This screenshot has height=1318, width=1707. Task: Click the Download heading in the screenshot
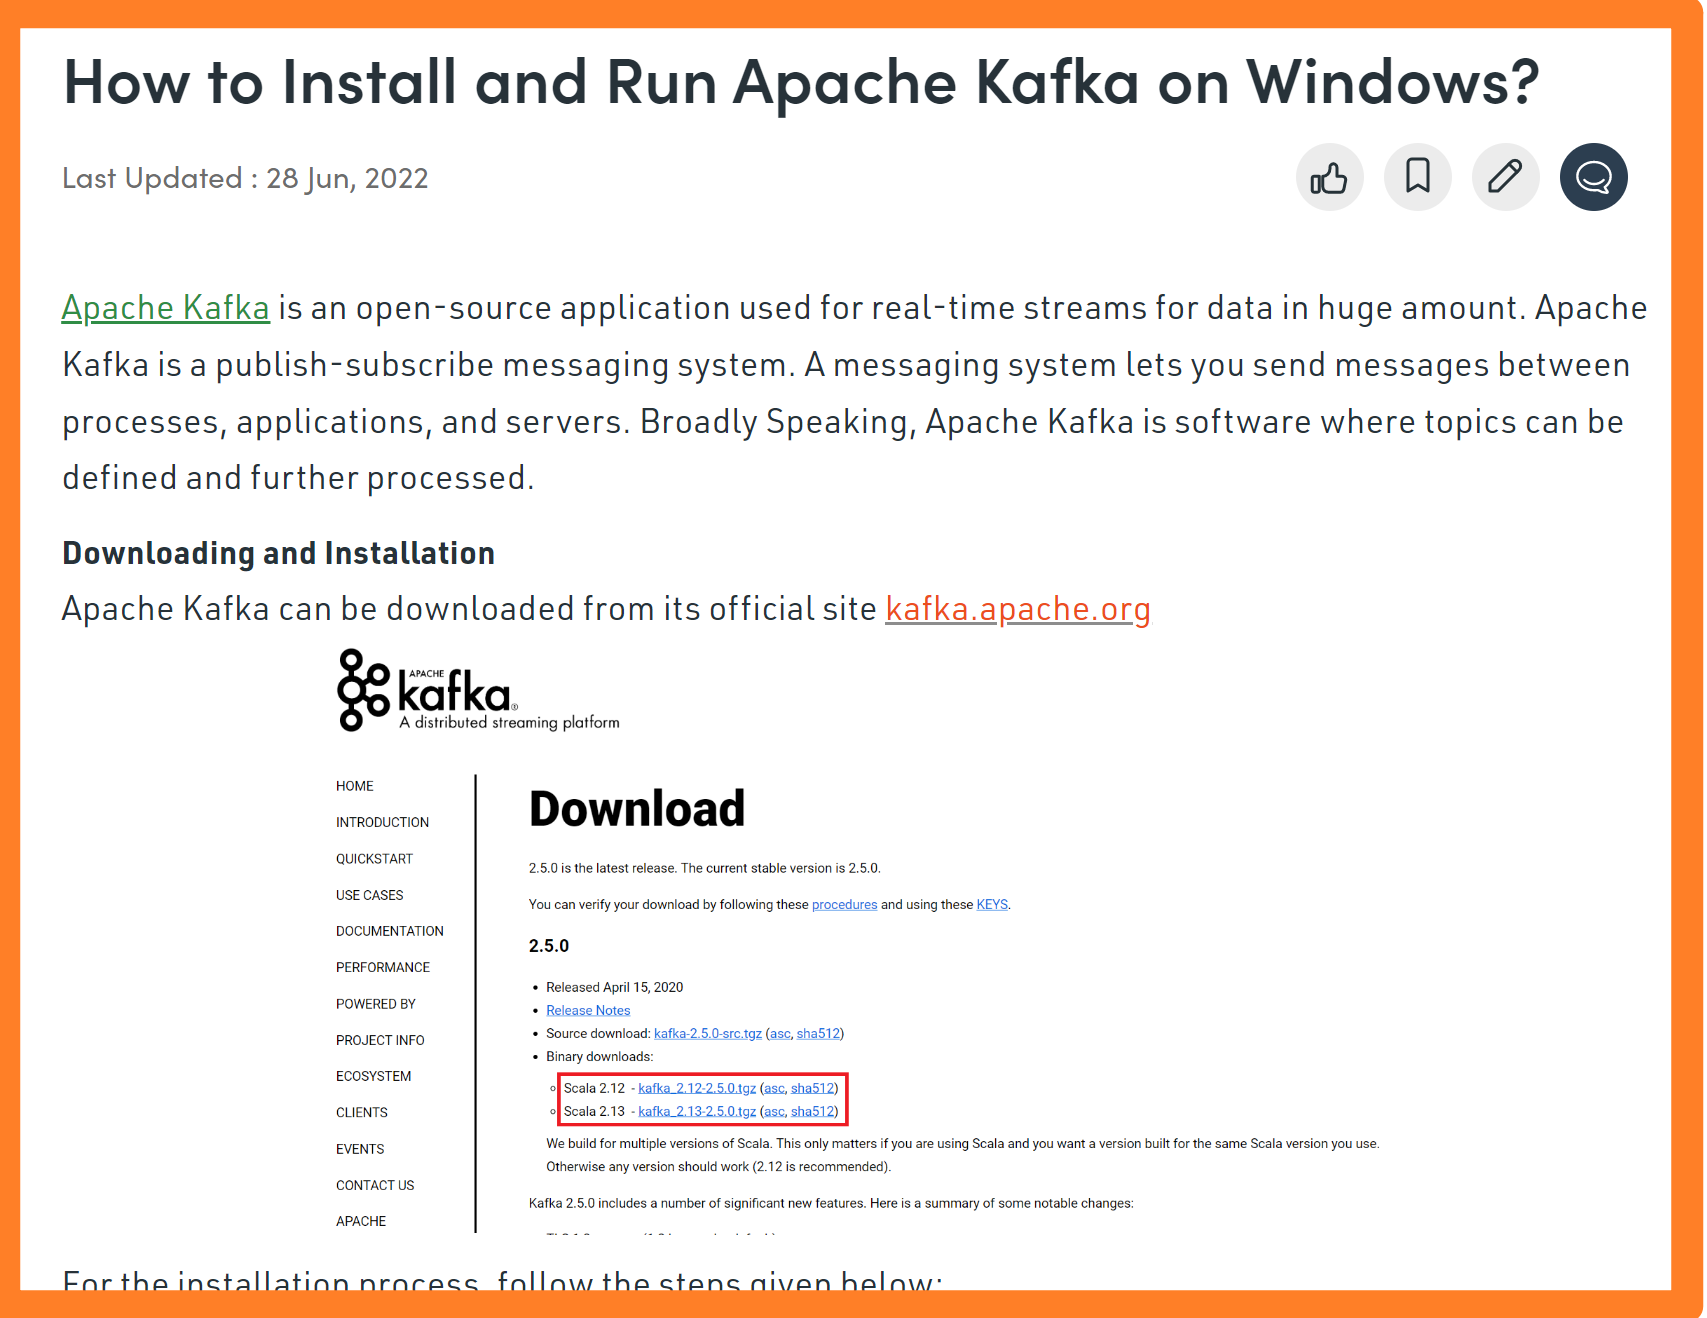[x=636, y=809]
